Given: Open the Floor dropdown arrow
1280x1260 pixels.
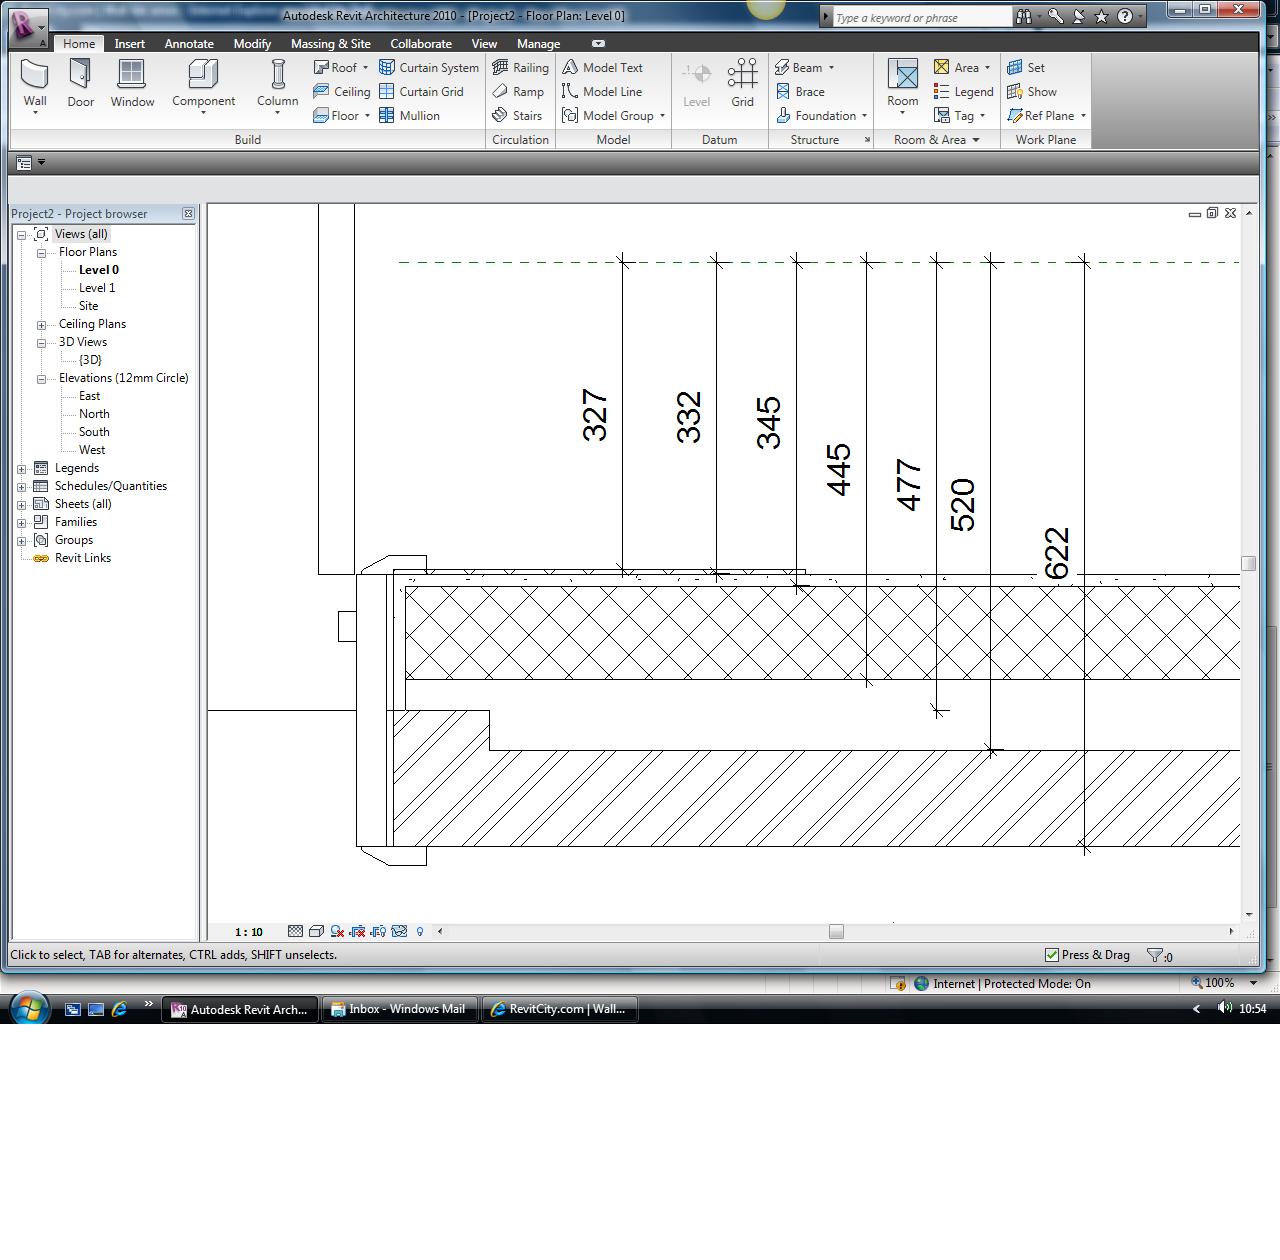Looking at the screenshot, I should click(367, 116).
